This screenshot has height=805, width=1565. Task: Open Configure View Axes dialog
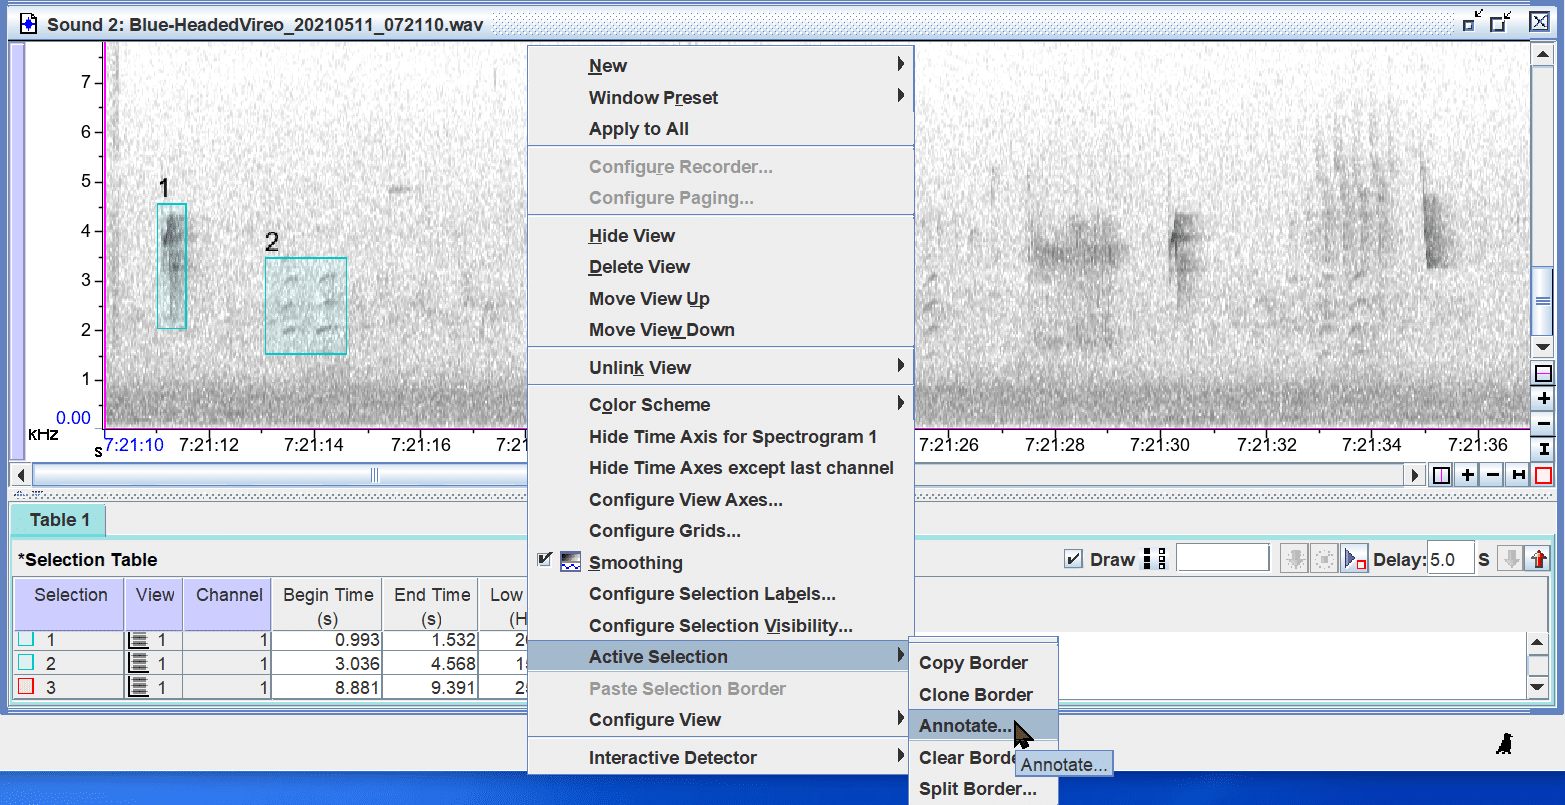click(720, 499)
